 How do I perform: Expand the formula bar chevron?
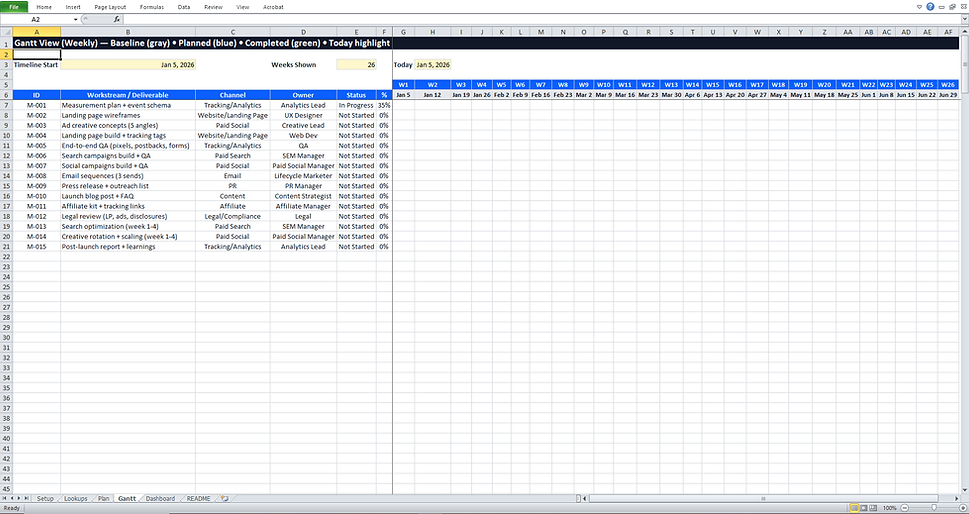[965, 19]
